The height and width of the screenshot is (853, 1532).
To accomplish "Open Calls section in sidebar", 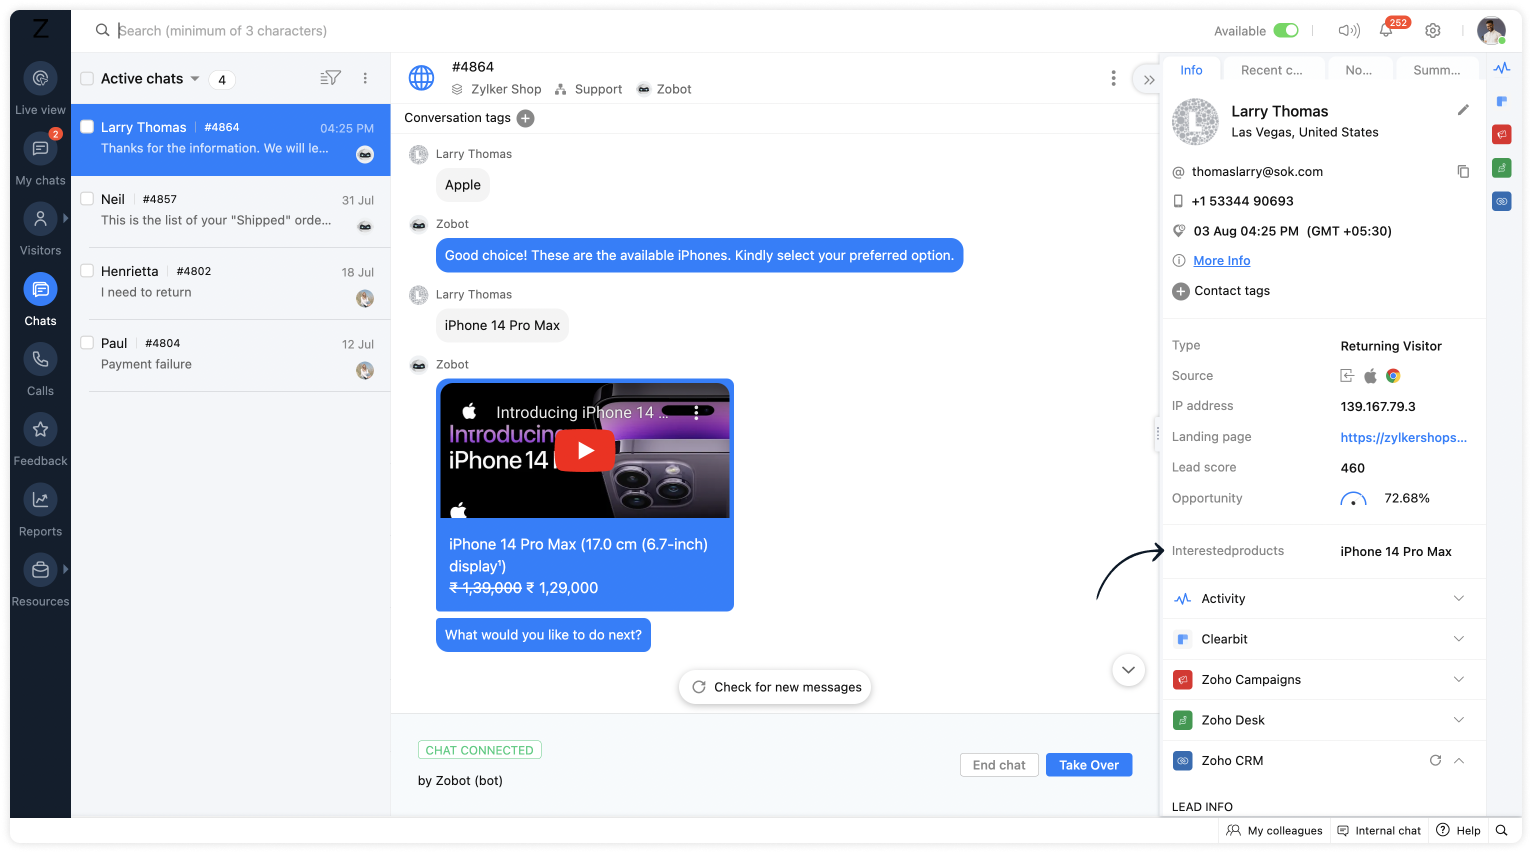I will pos(40,370).
